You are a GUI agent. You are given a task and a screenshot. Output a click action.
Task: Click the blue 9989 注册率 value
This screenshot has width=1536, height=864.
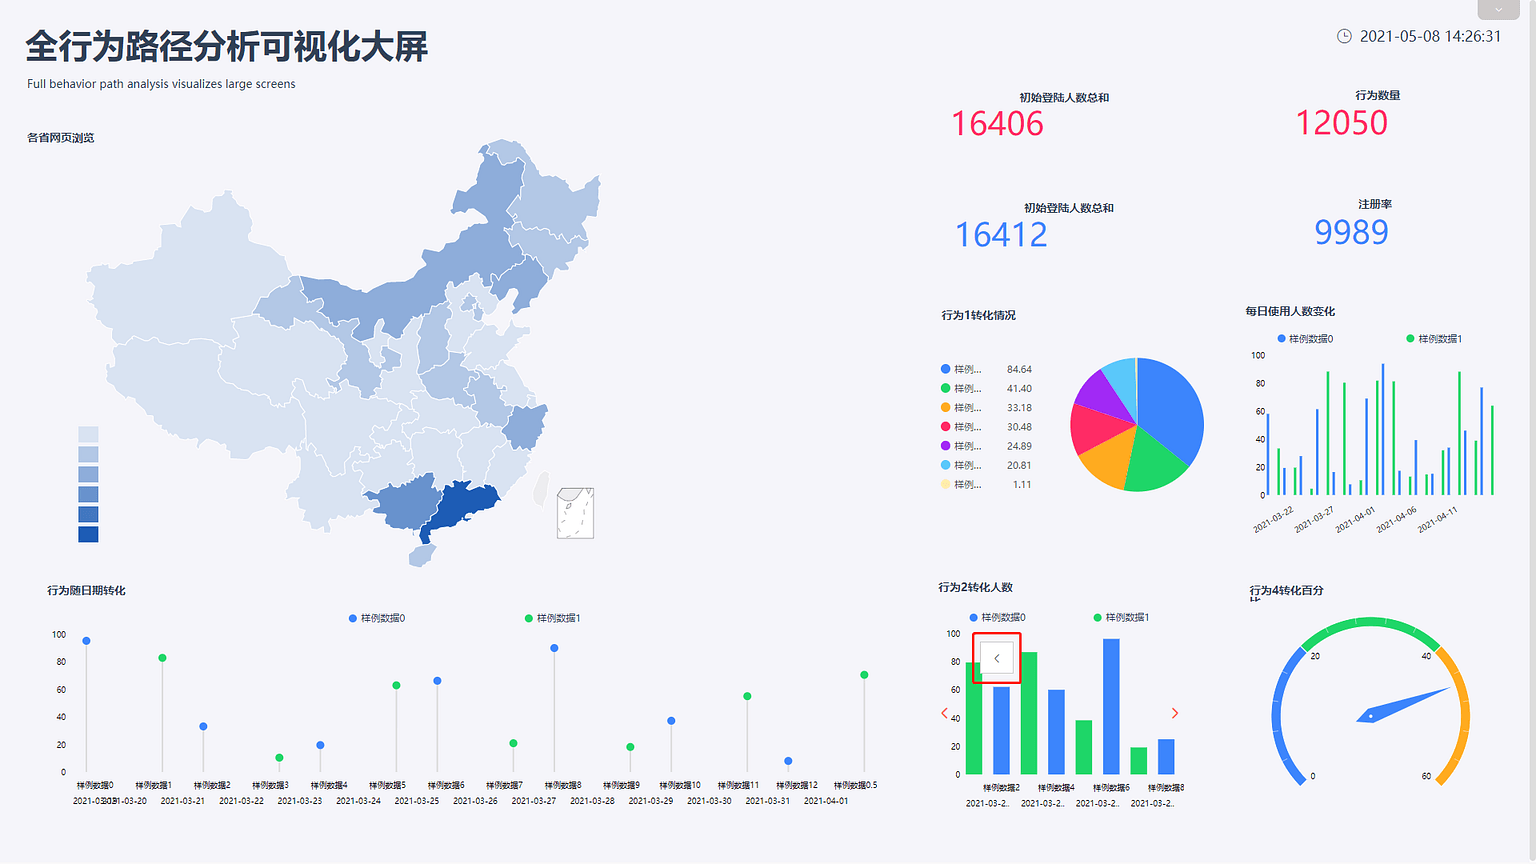tap(1351, 232)
